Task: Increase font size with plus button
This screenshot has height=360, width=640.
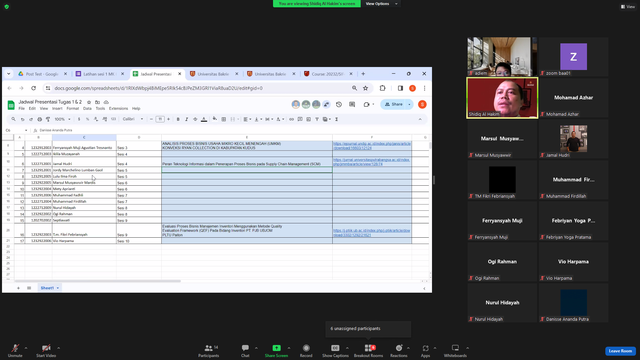Action: coord(168,119)
